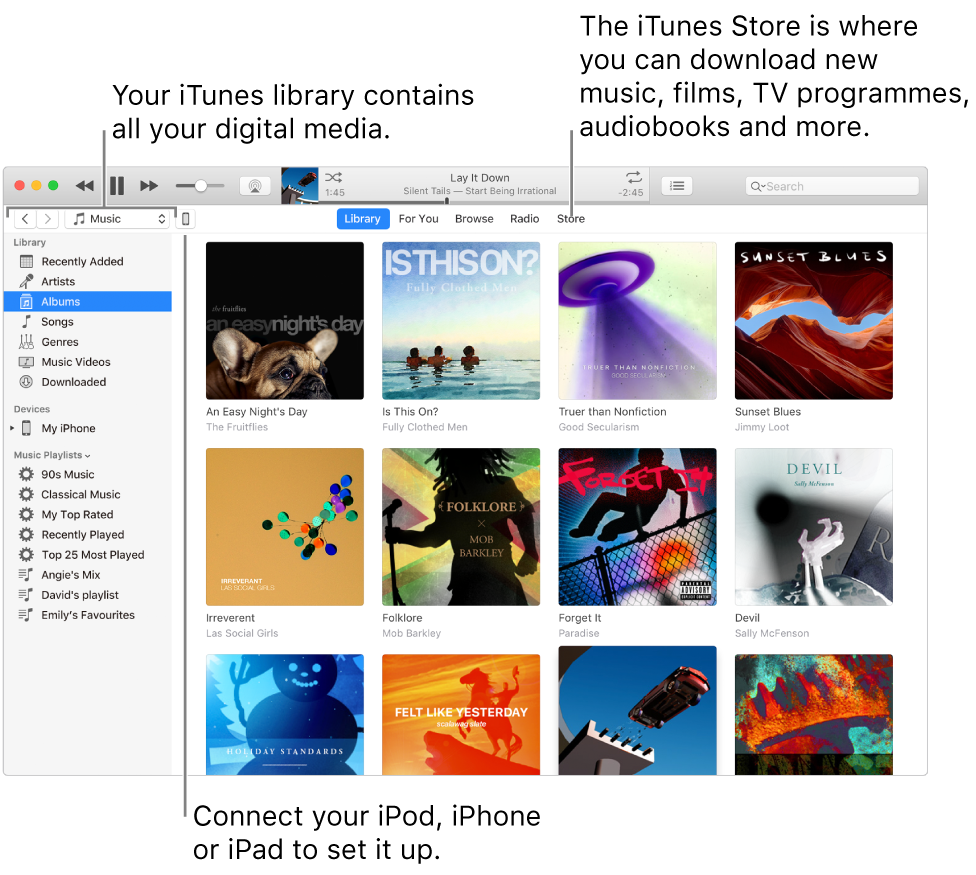Open the My Top Rated playlist

click(88, 515)
